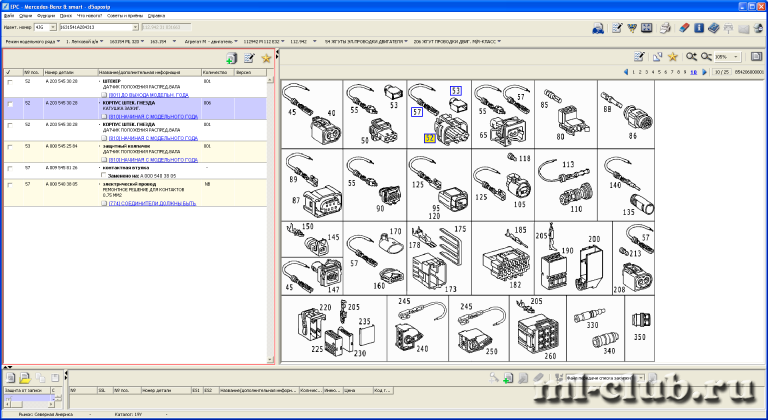This screenshot has height=420, width=768.
Task: Tick the 'Заменено на' replacement checkbox
Action: [103, 175]
